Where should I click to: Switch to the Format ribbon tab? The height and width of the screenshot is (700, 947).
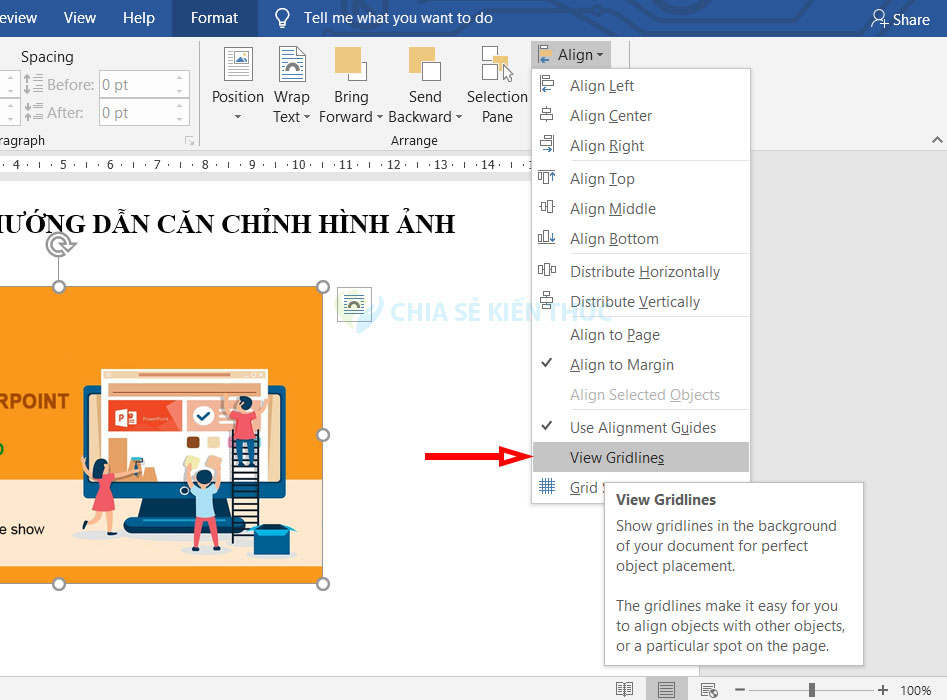click(x=213, y=17)
